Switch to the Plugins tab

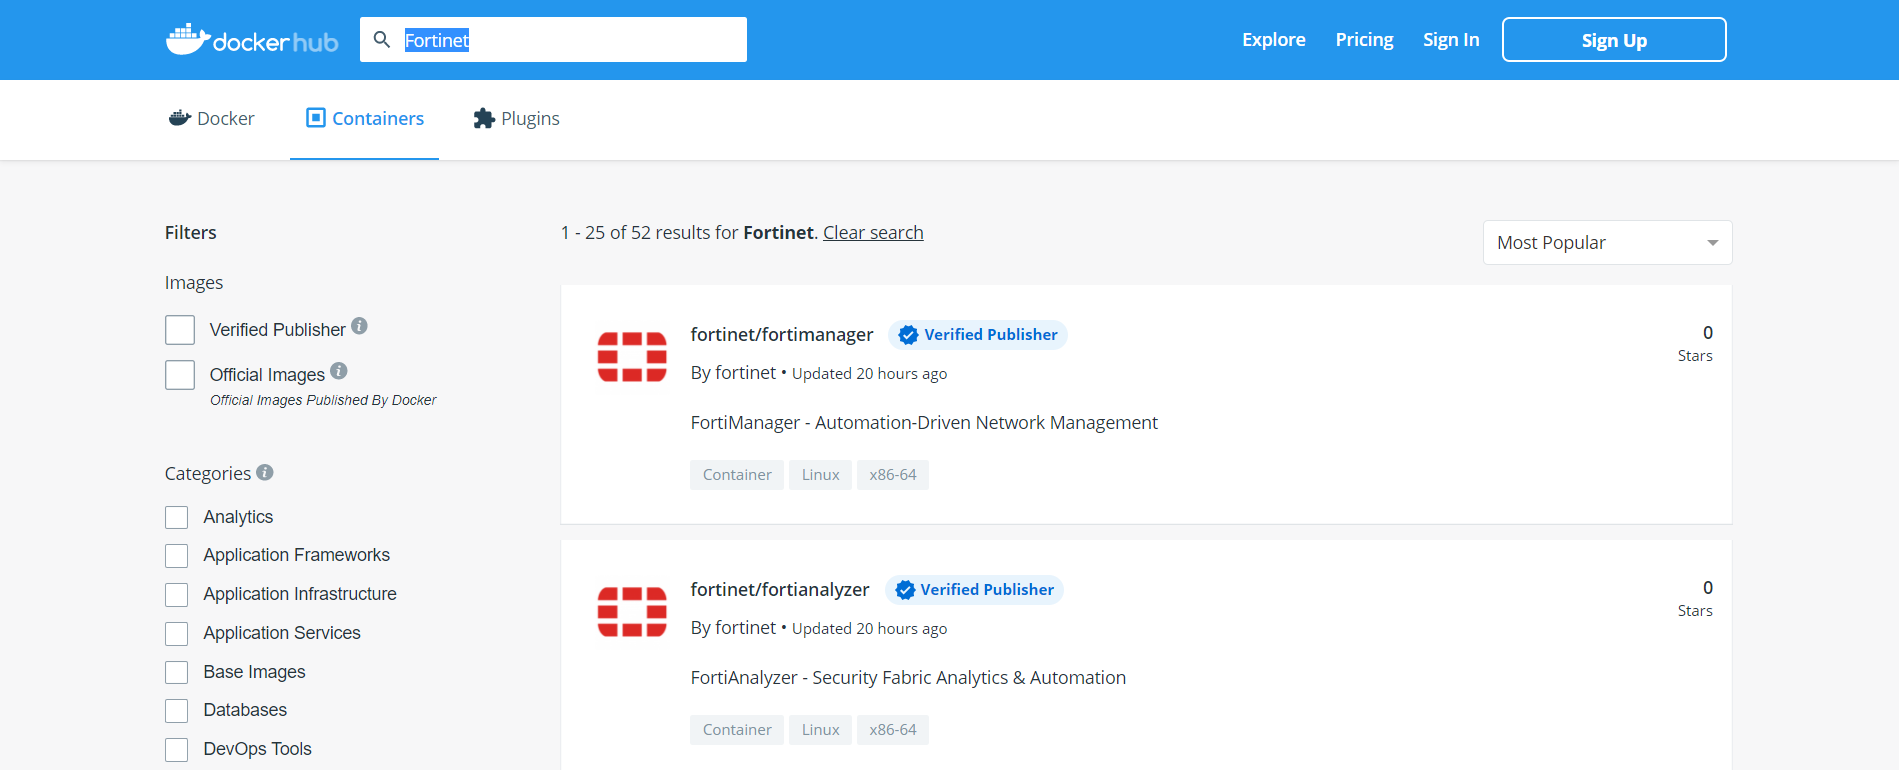[x=516, y=119]
